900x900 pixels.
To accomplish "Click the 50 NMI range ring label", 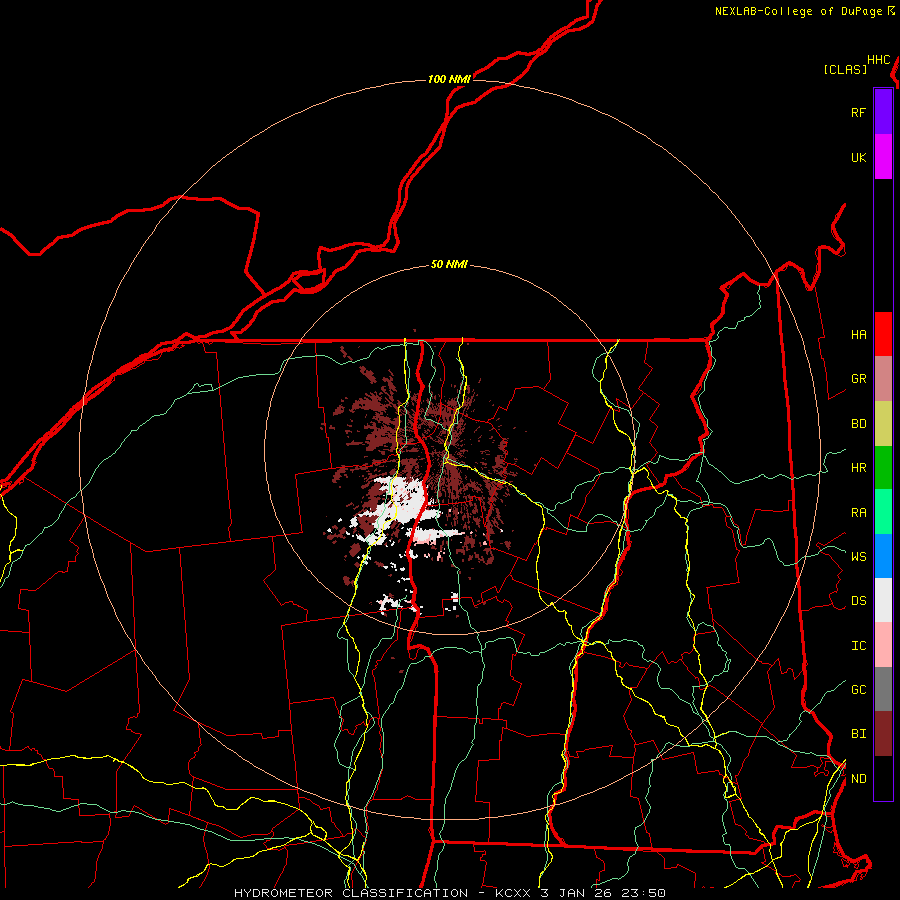I will pyautogui.click(x=449, y=265).
